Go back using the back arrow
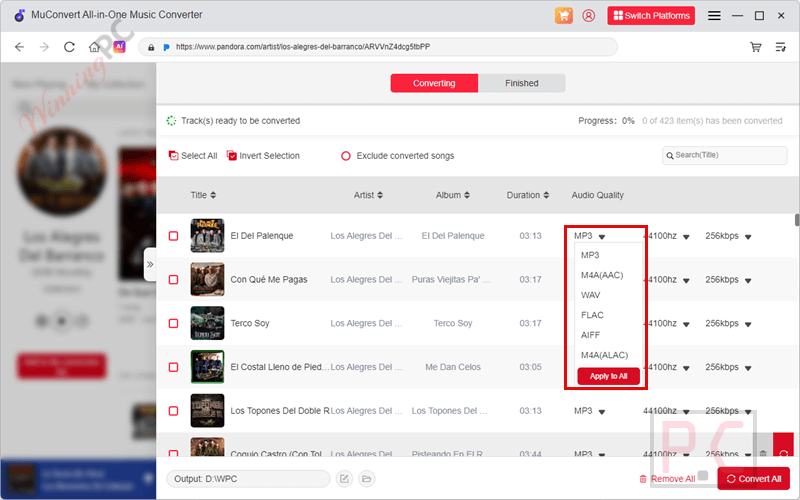The height and width of the screenshot is (500, 800). click(x=19, y=47)
